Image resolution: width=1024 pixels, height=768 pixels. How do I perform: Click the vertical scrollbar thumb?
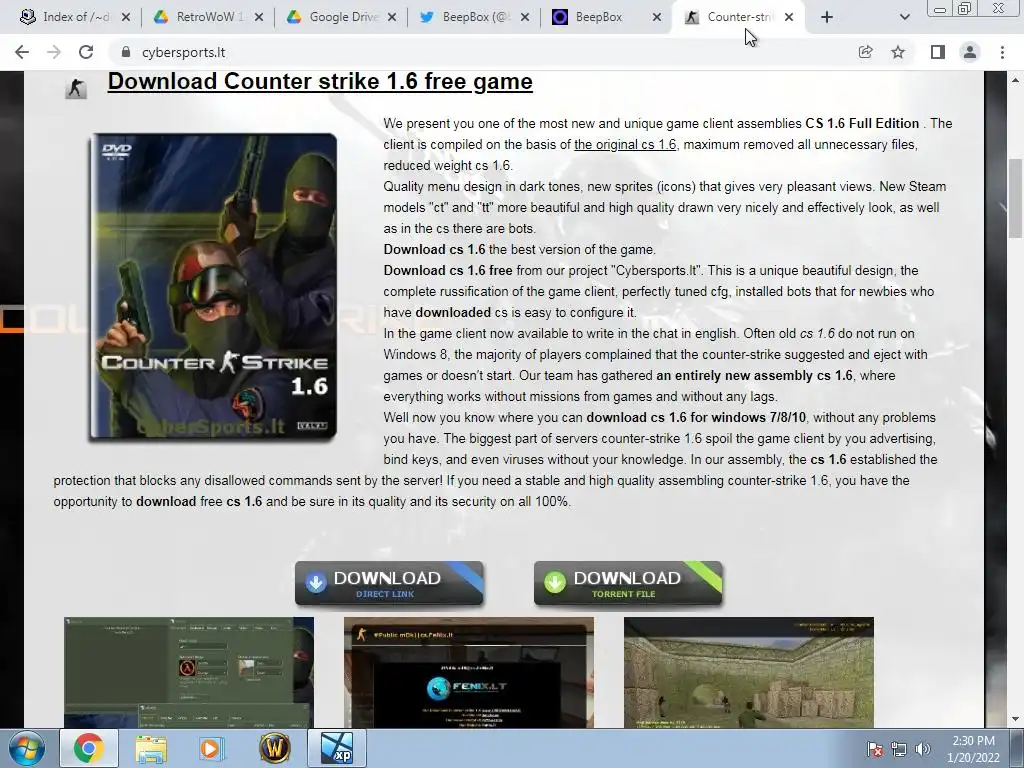click(1016, 198)
